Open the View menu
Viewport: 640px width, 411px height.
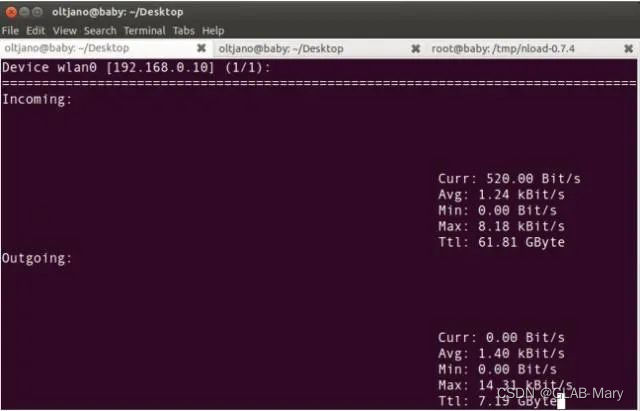64,31
